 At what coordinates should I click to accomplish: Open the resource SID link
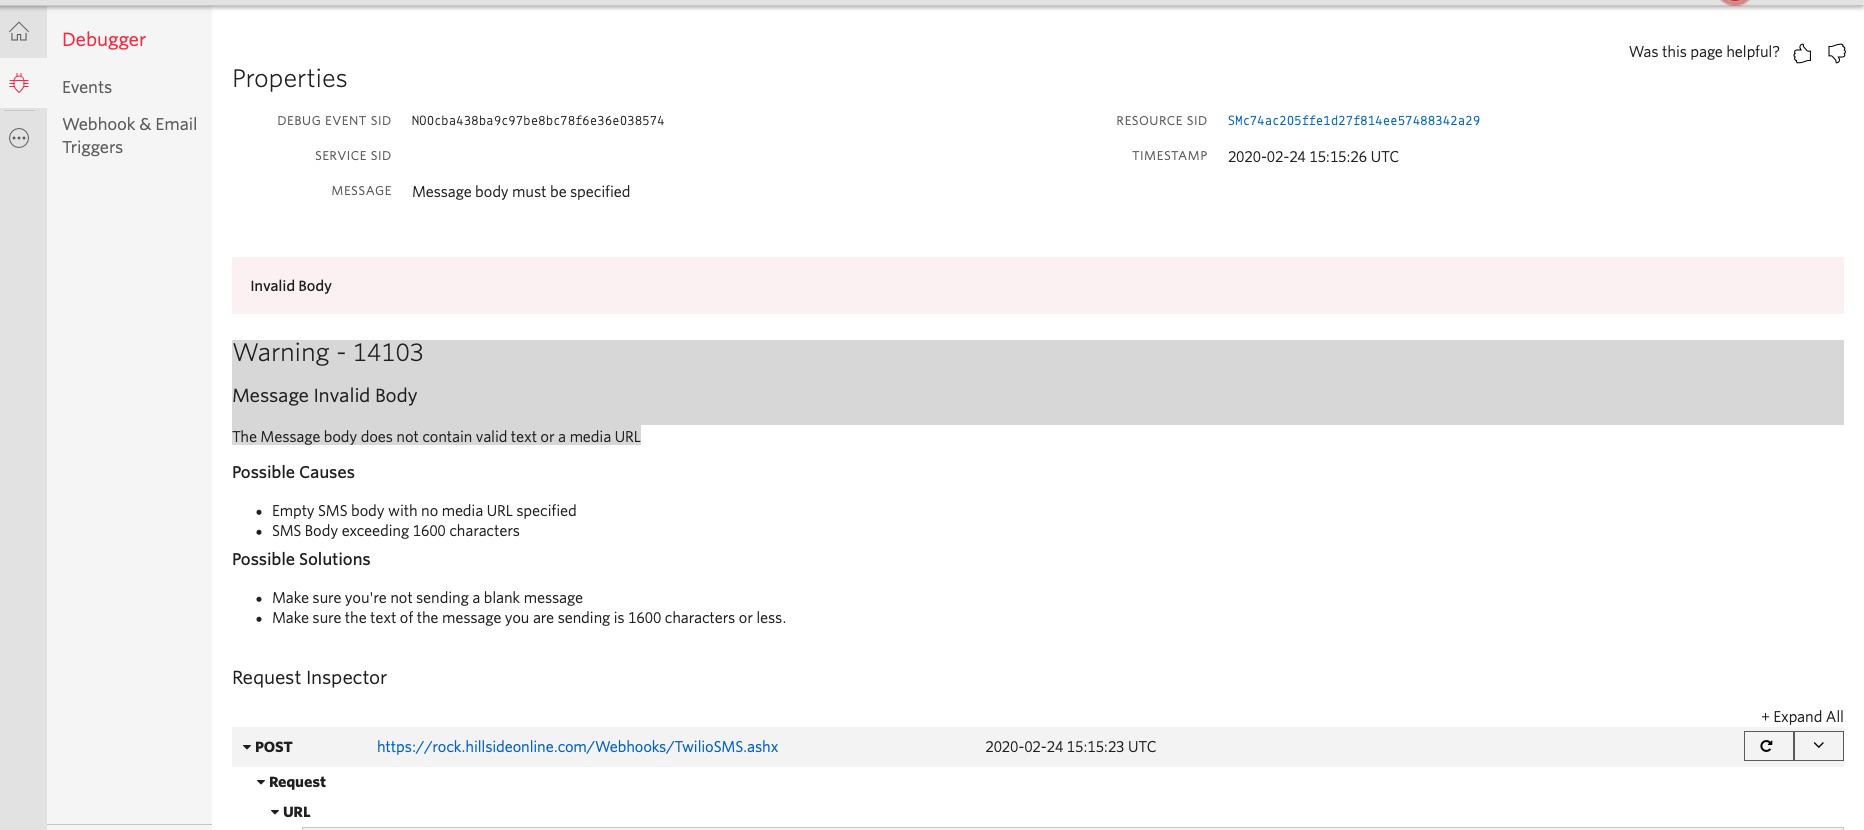pos(1354,121)
